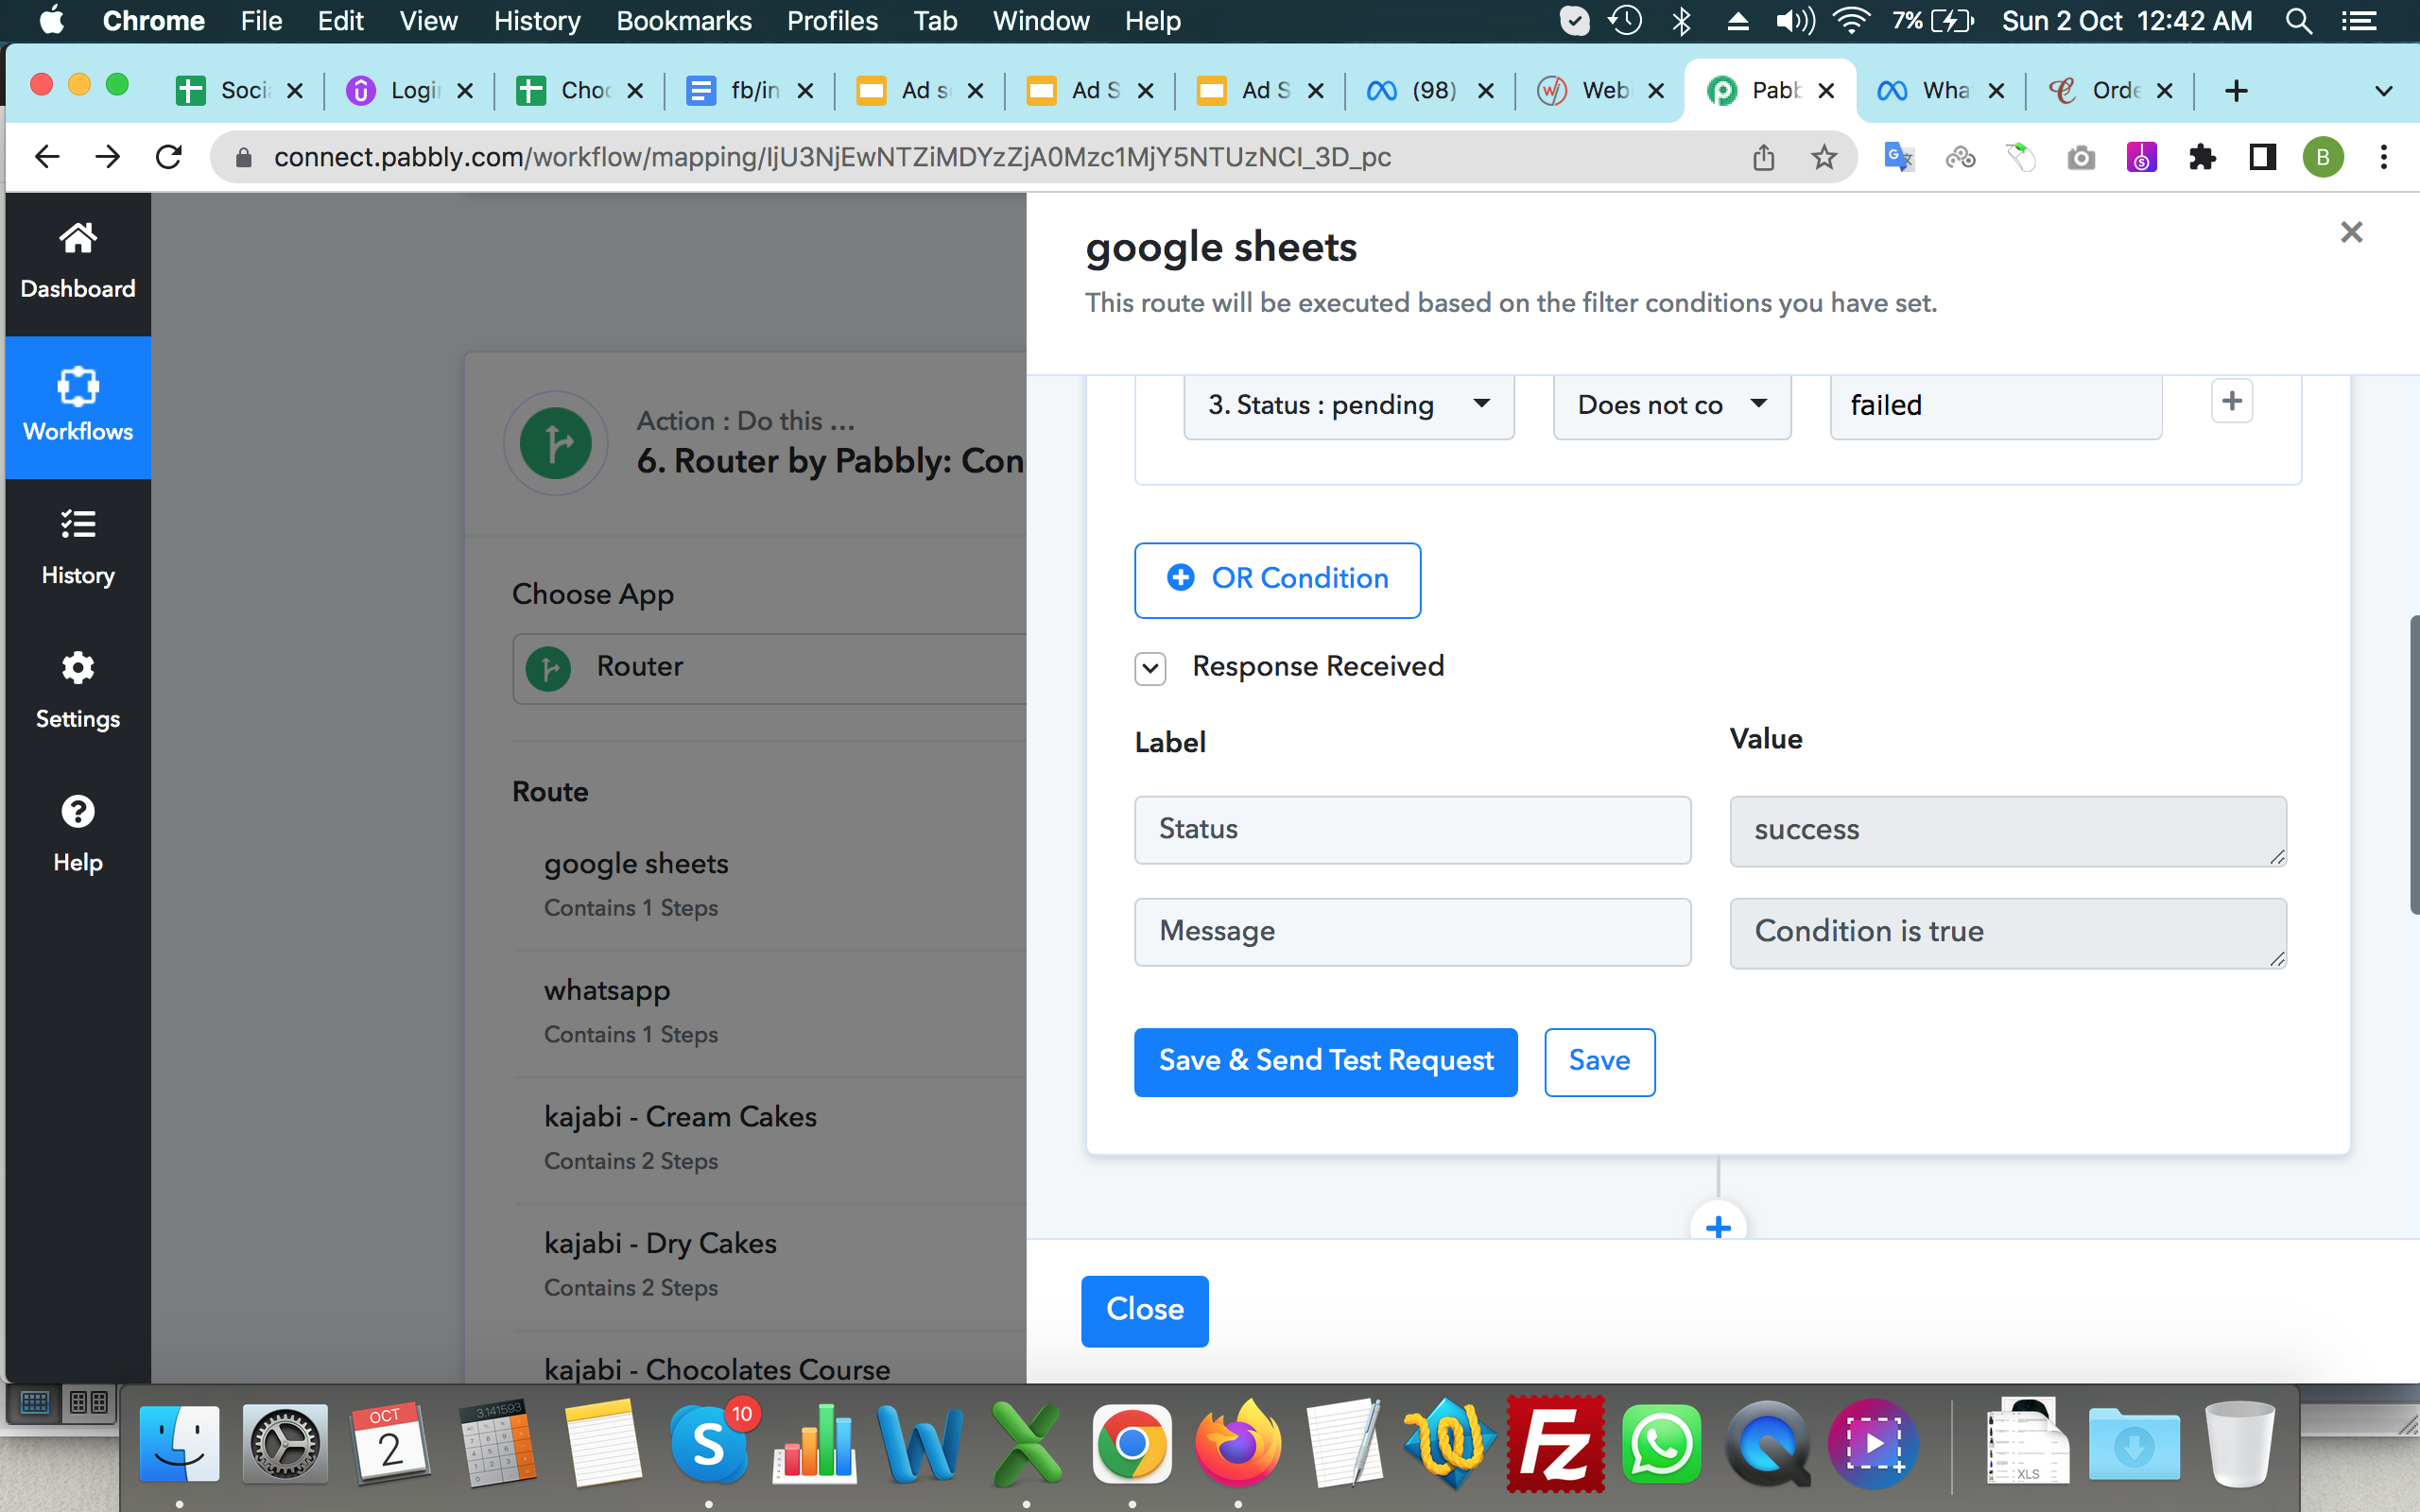Open the Settings gear in sidebar
Viewport: 2420px width, 1512px height.
click(77, 667)
